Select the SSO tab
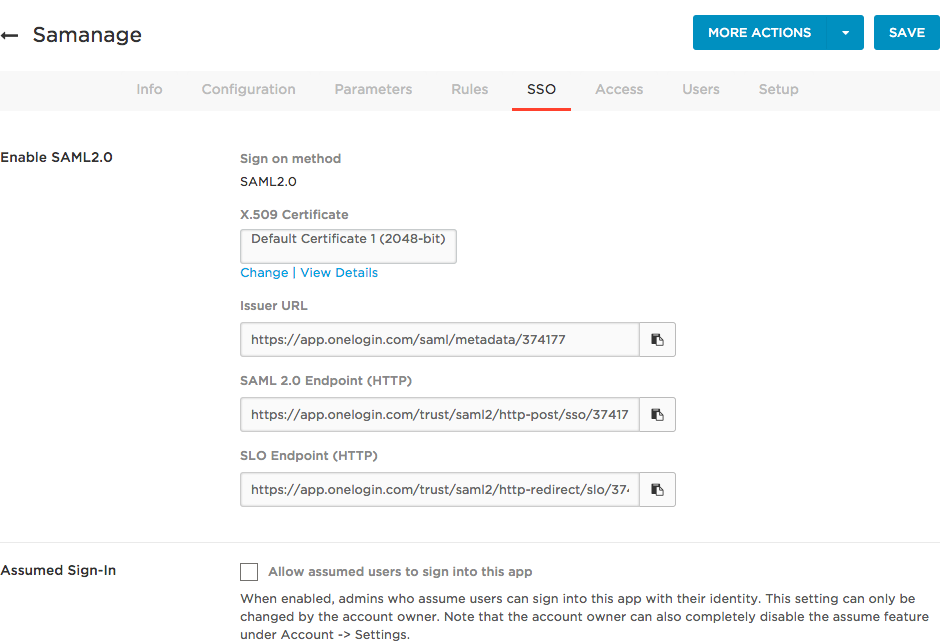 point(541,89)
